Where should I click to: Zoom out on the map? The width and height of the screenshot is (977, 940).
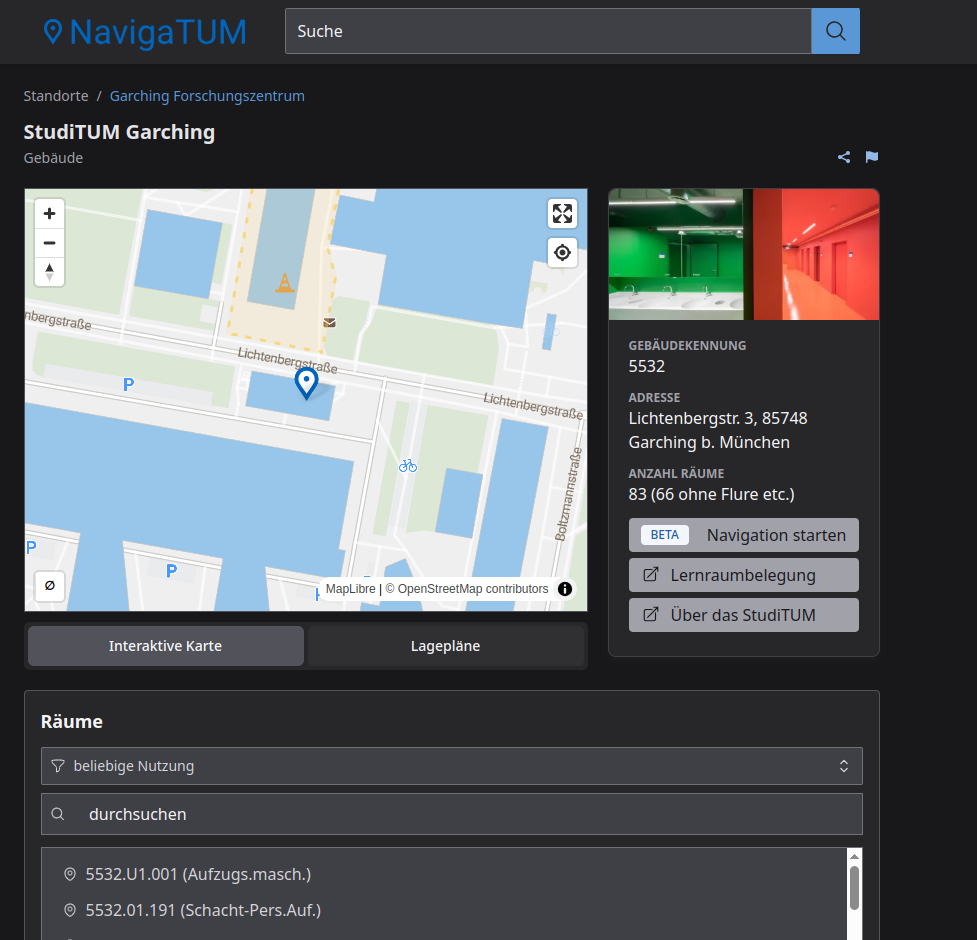coord(49,243)
